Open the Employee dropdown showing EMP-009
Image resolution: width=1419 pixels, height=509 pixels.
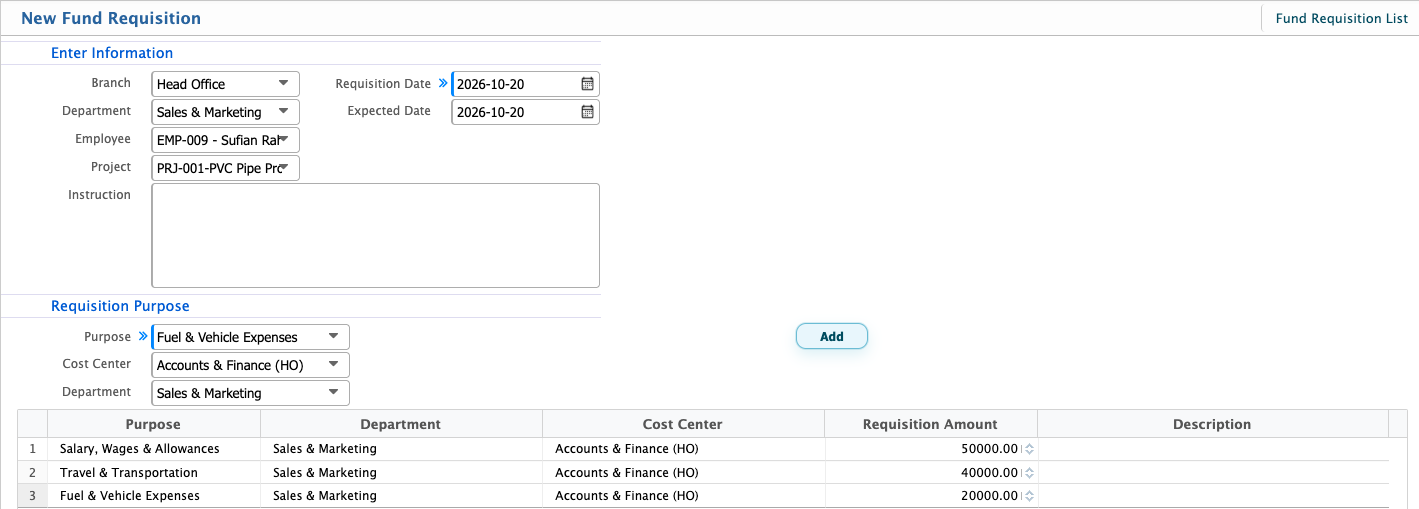pos(226,140)
